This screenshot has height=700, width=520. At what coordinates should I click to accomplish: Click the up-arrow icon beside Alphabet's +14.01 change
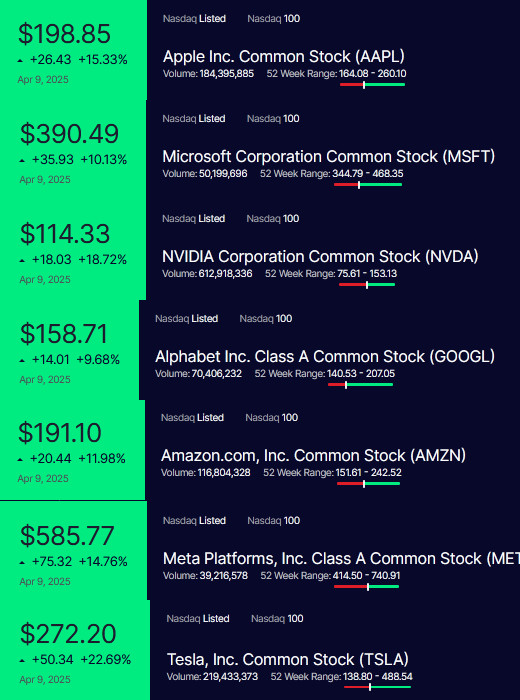point(22,360)
